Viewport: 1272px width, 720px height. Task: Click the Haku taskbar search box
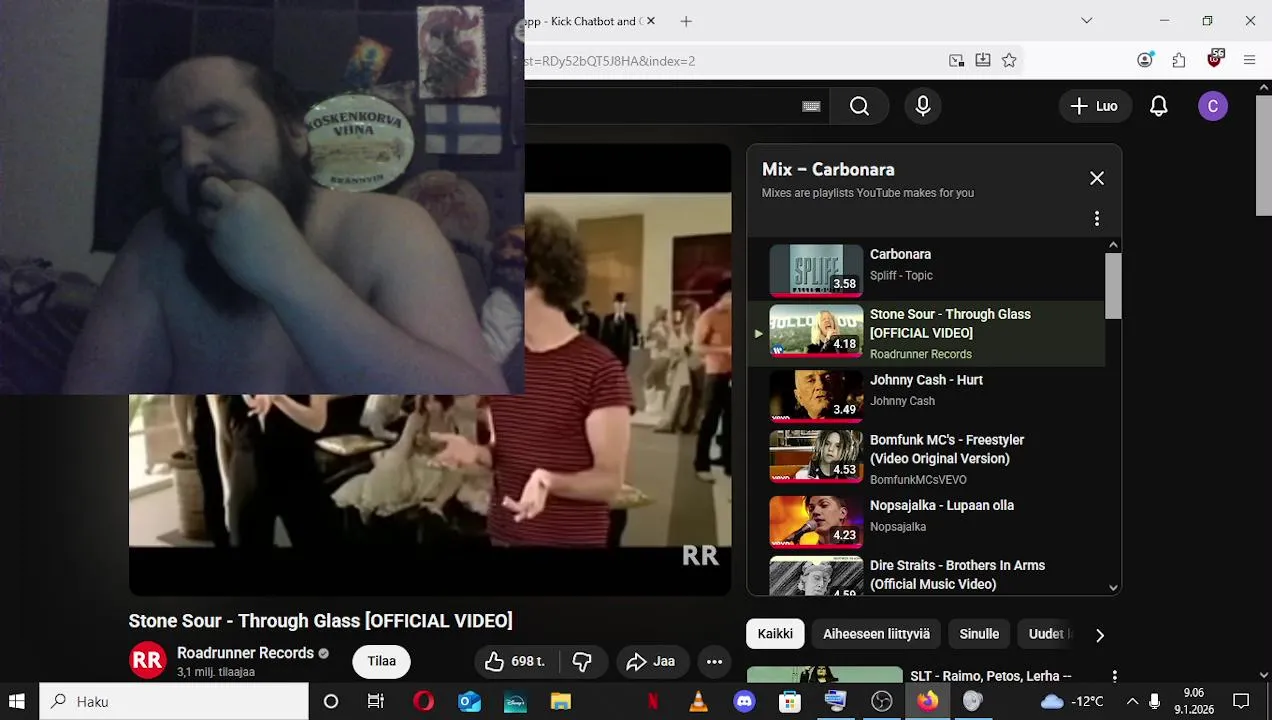pos(174,701)
